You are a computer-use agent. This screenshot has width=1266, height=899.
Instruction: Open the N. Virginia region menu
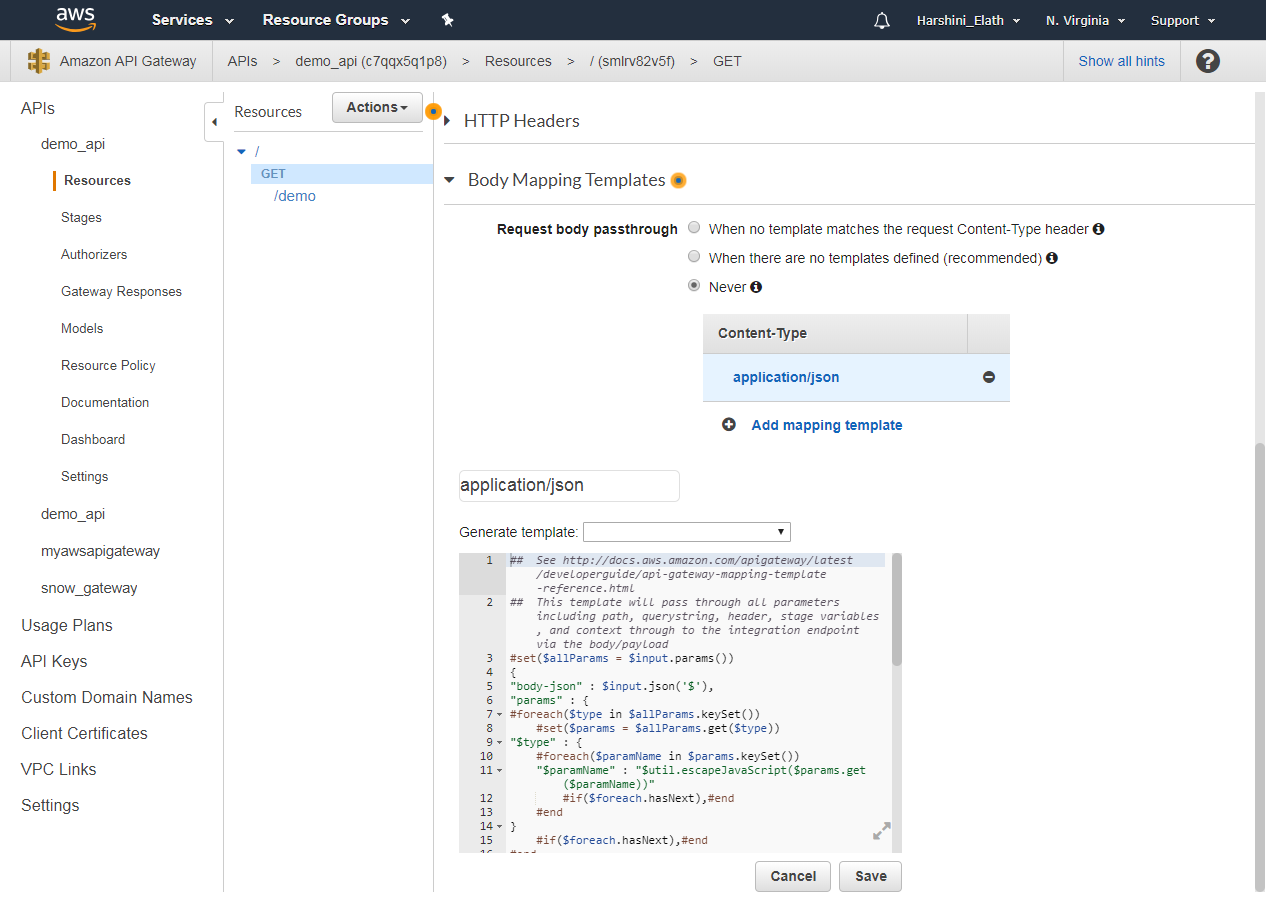(x=1084, y=20)
